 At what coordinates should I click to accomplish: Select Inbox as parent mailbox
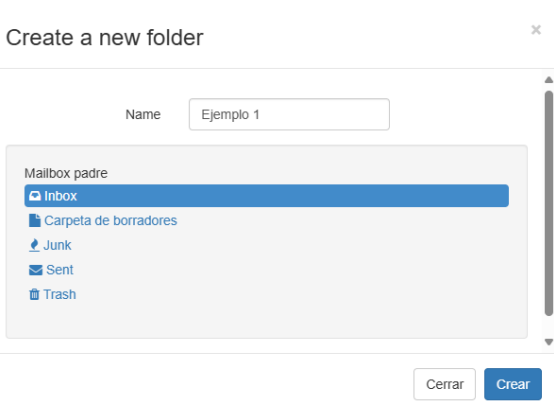point(266,195)
